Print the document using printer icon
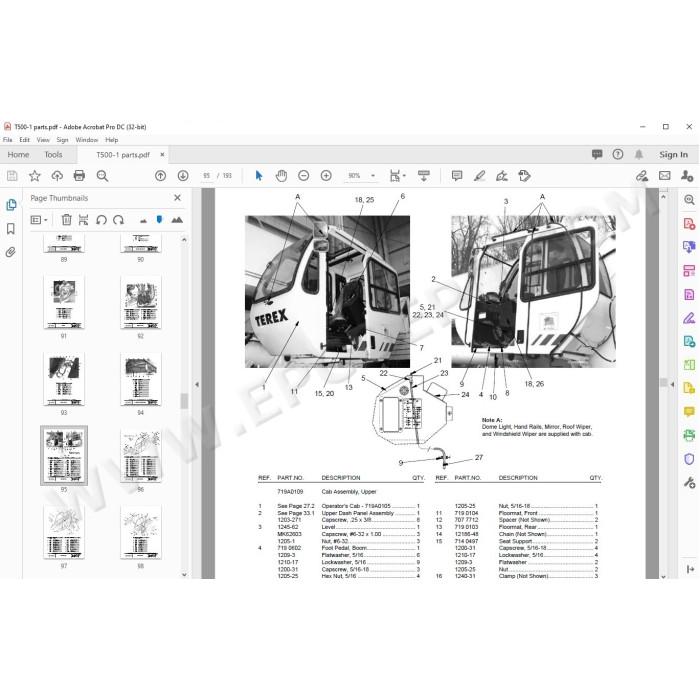700x700 pixels. tap(79, 176)
